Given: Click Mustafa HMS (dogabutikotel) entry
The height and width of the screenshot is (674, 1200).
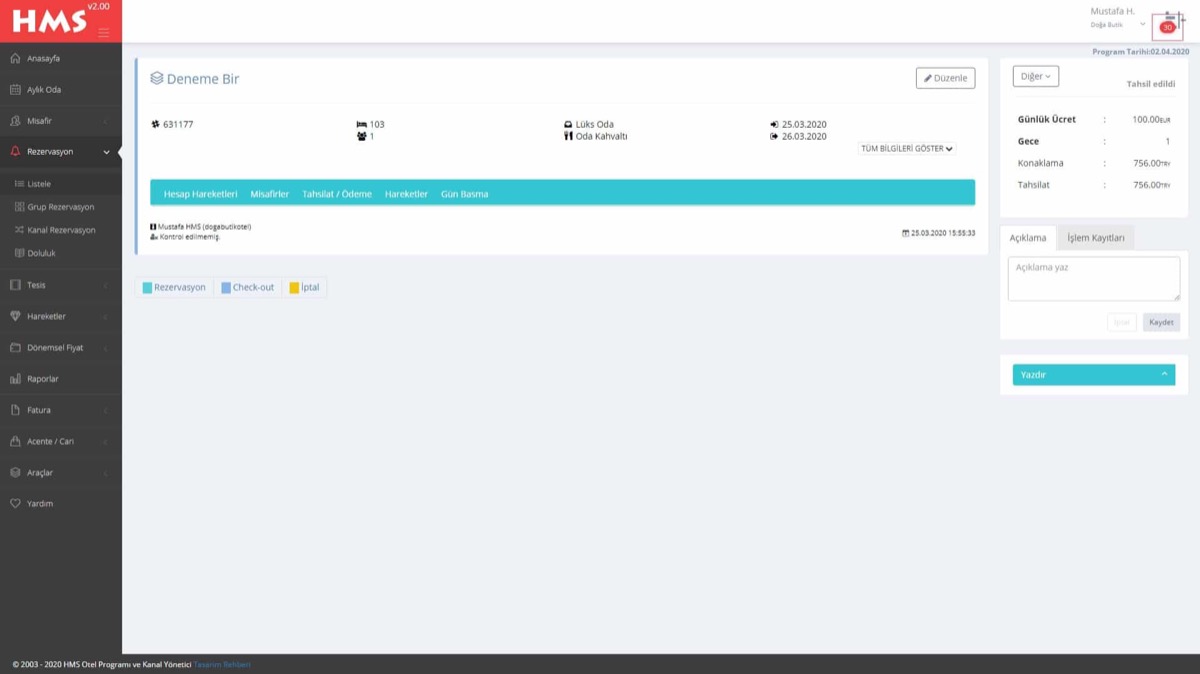Looking at the screenshot, I should coord(204,227).
